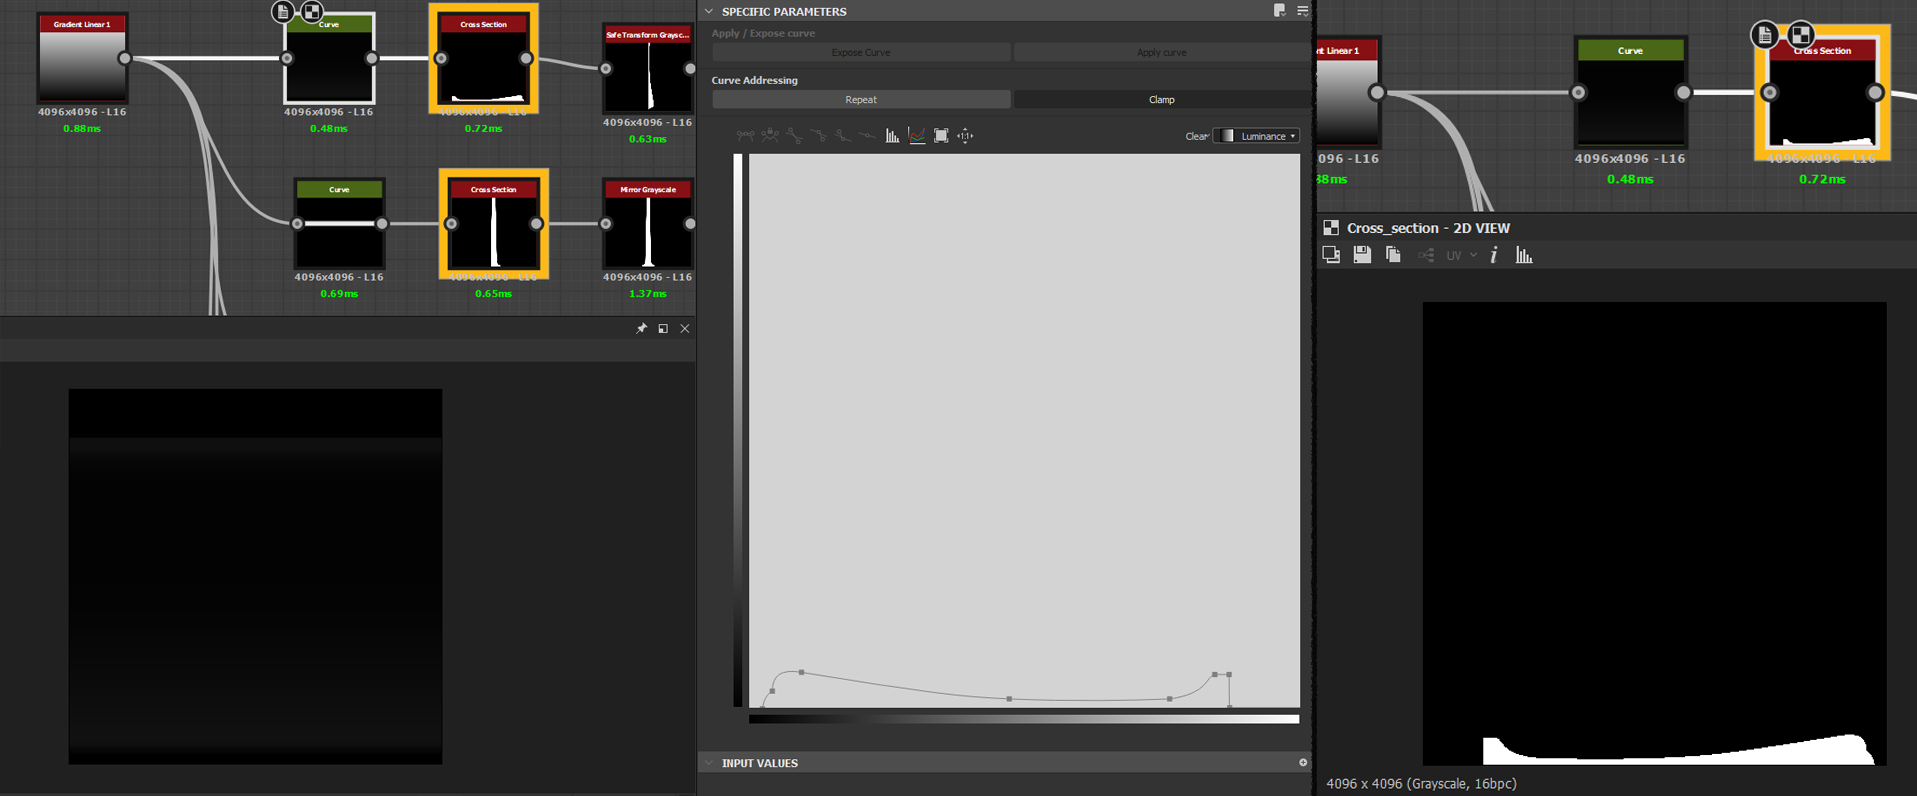Viewport: 1917px width, 796px height.
Task: Toggle the histogram display in curve editor toolbar
Action: pos(892,136)
